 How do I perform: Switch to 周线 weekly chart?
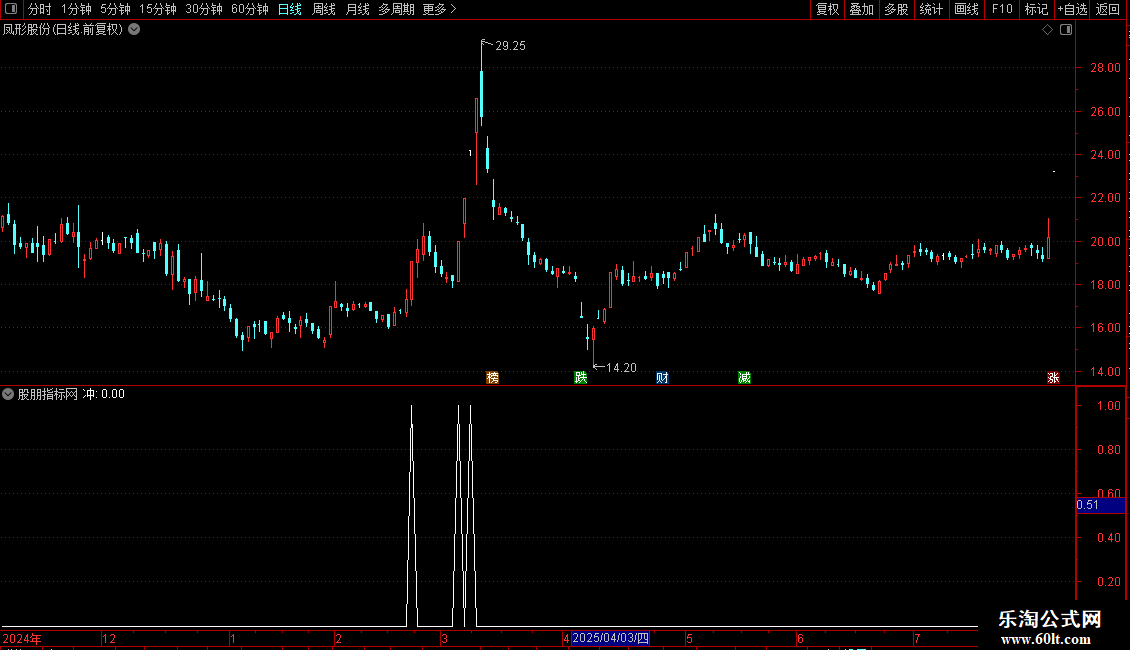pyautogui.click(x=324, y=9)
